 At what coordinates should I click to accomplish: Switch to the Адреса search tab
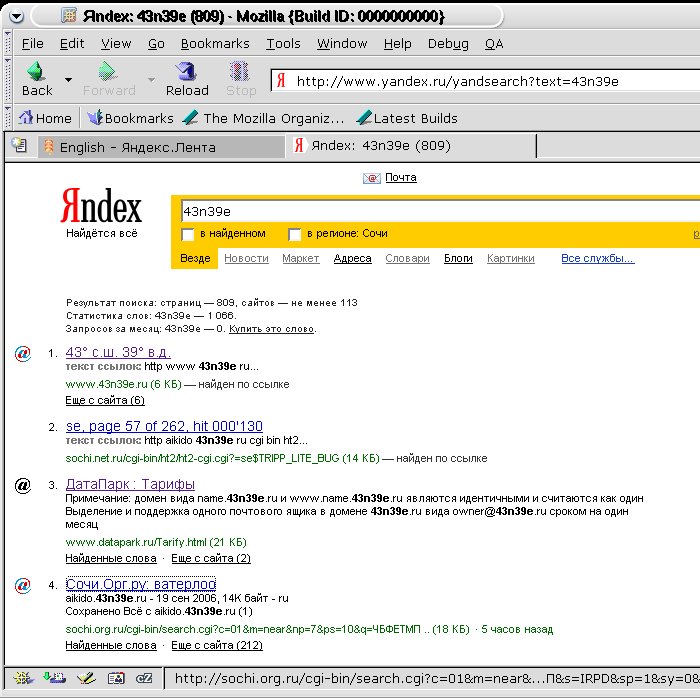[353, 258]
